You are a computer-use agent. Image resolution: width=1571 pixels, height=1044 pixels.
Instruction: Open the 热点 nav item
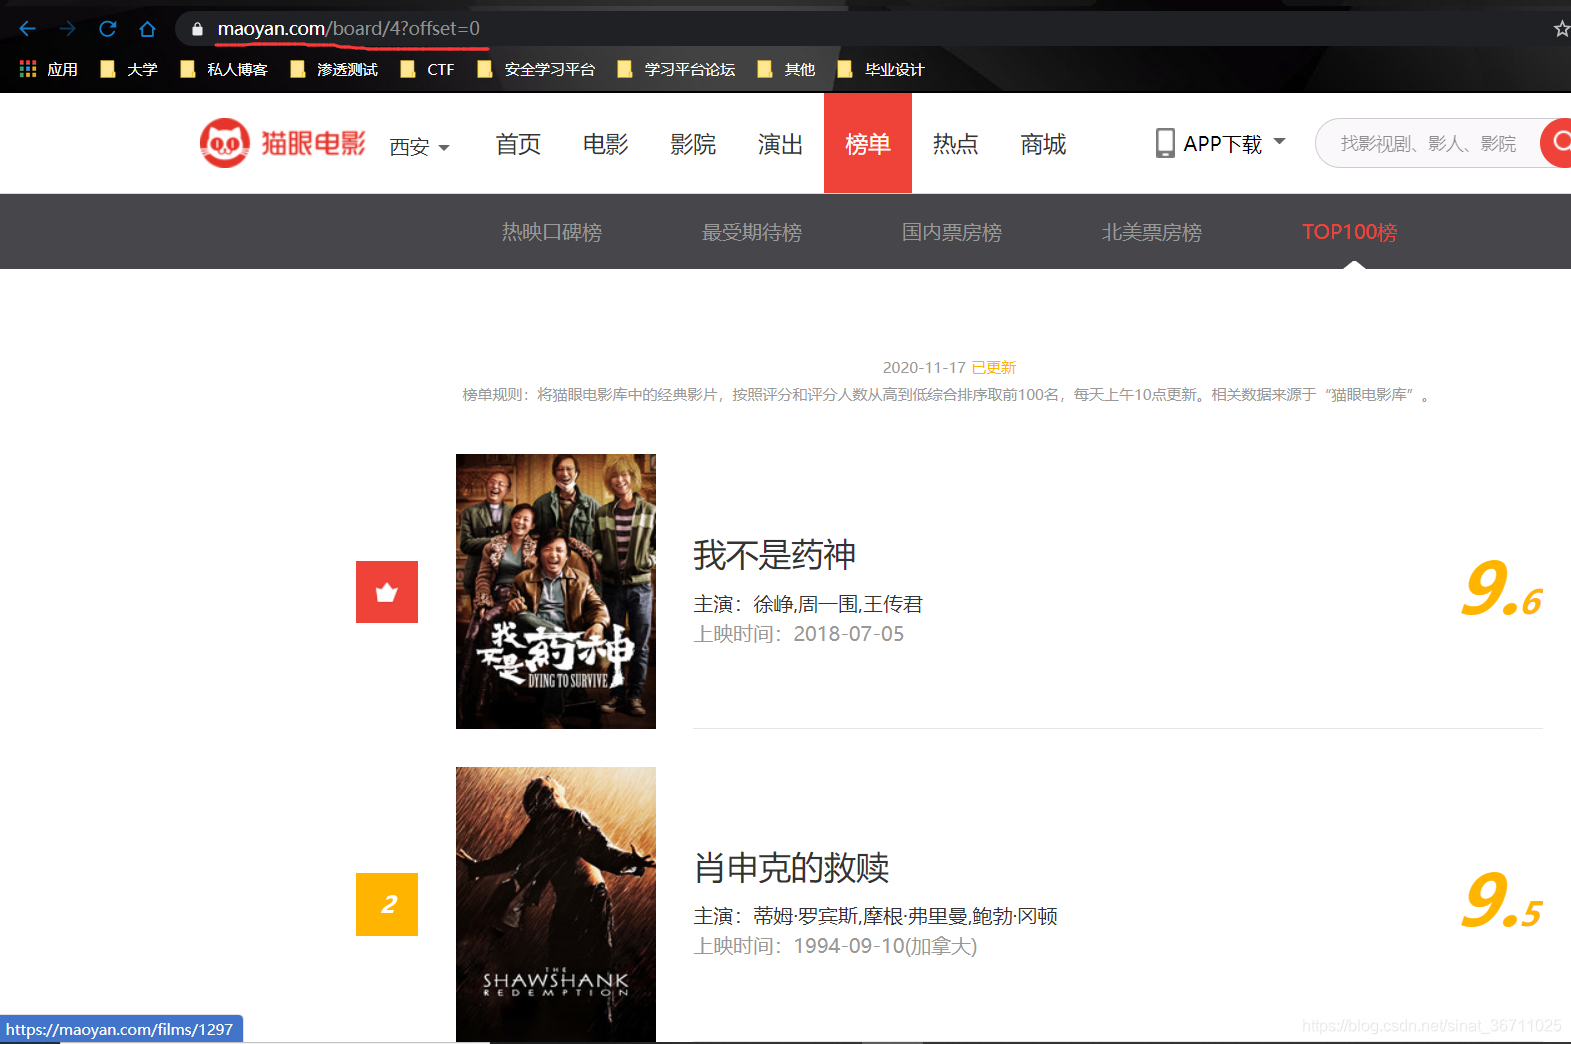956,144
